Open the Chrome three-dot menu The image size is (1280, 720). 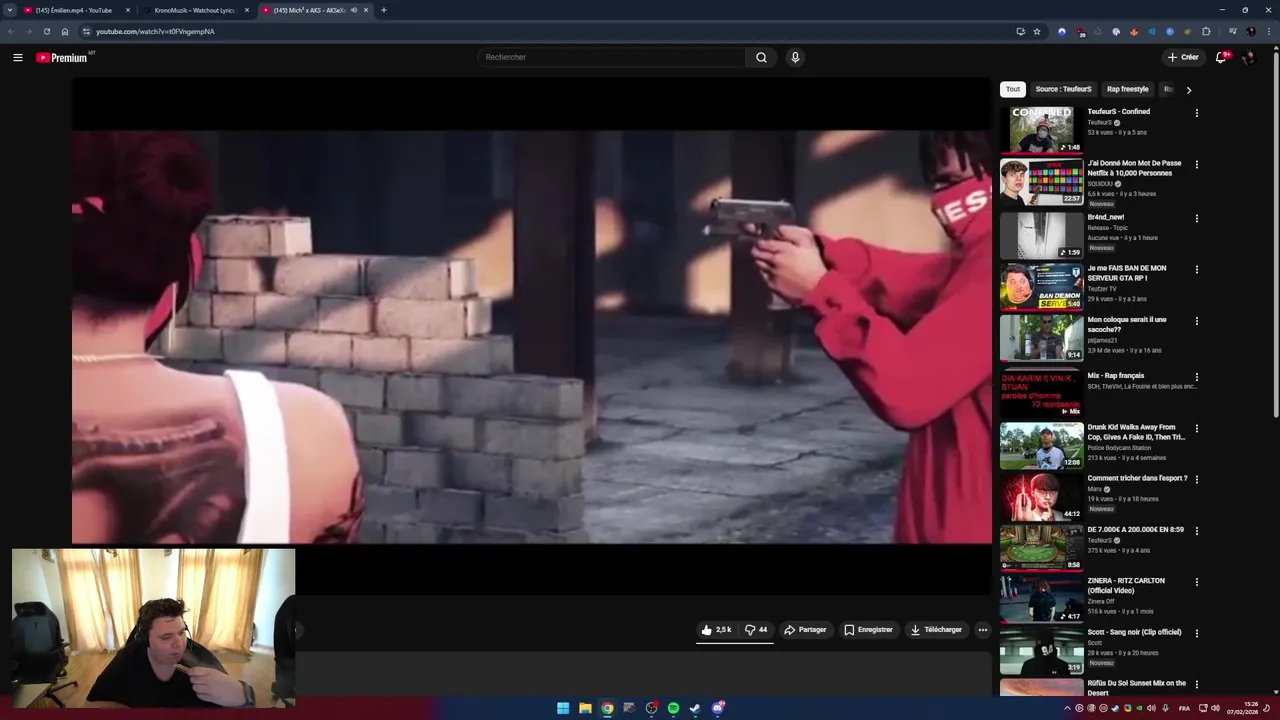pos(1268,31)
